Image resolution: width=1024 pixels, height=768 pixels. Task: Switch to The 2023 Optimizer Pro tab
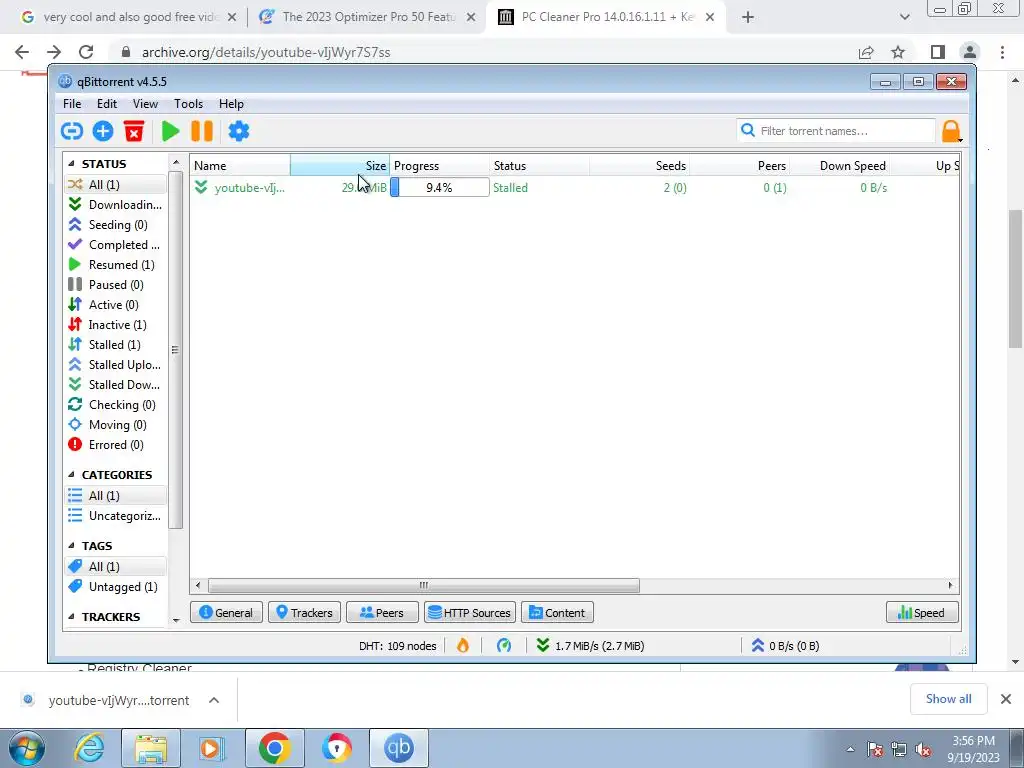pos(368,17)
